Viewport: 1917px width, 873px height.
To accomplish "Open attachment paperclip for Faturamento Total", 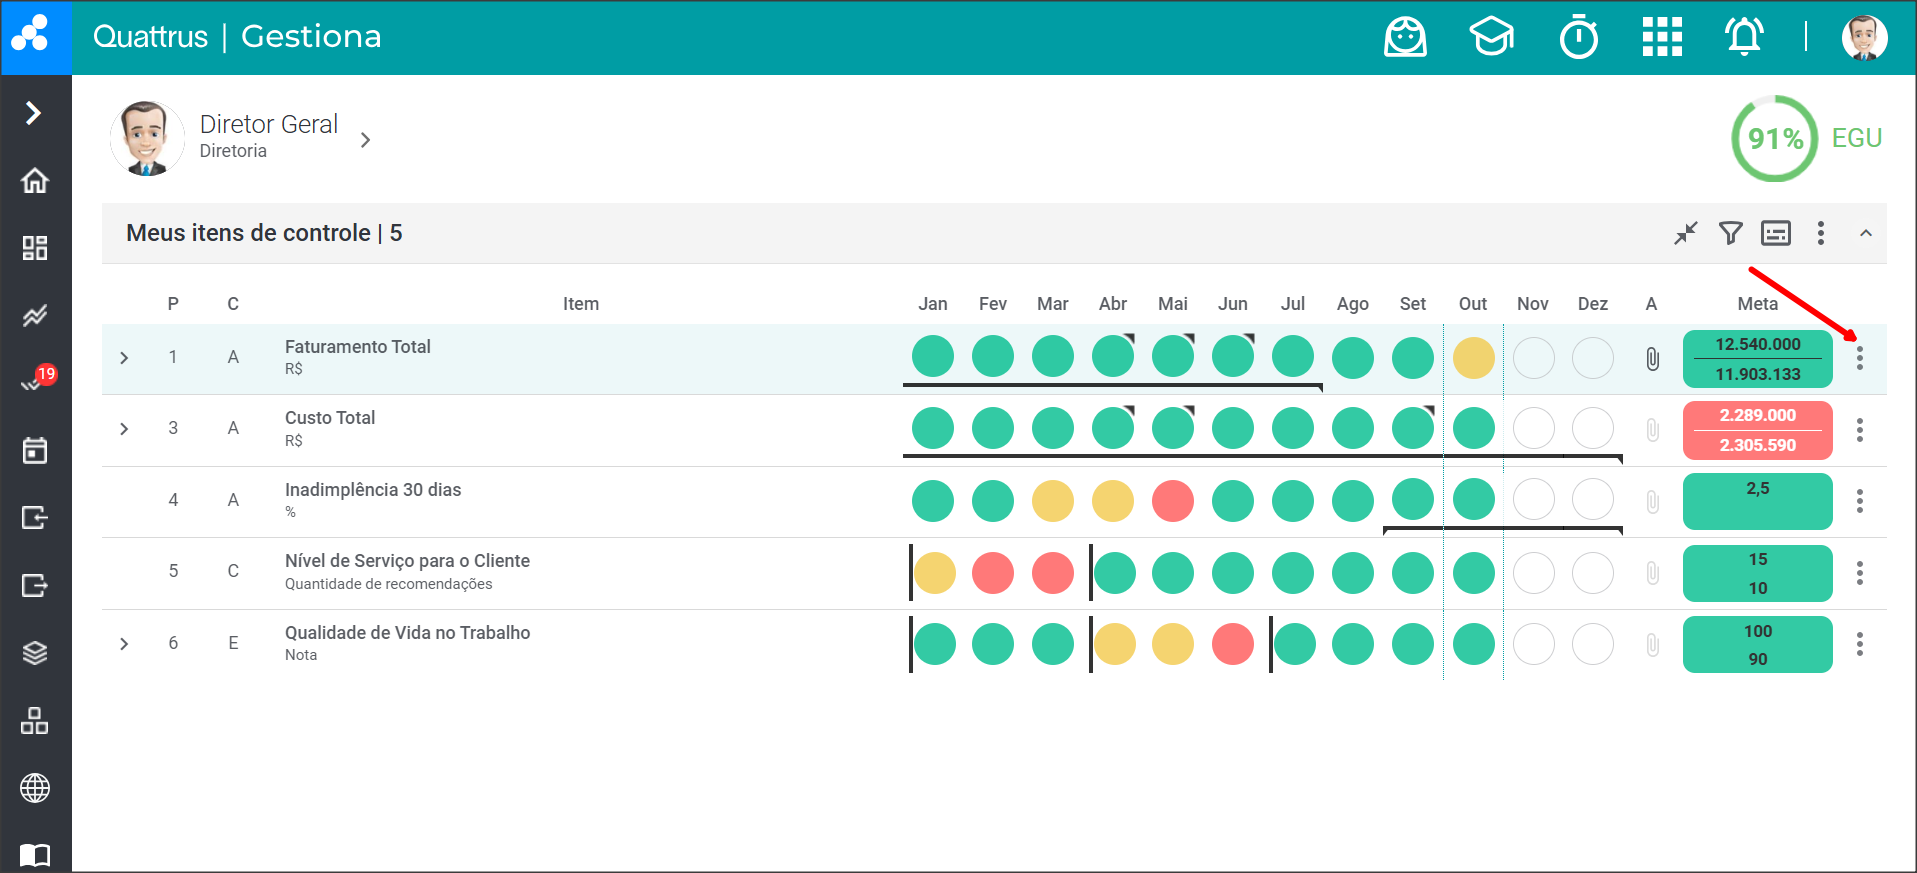I will 1652,358.
